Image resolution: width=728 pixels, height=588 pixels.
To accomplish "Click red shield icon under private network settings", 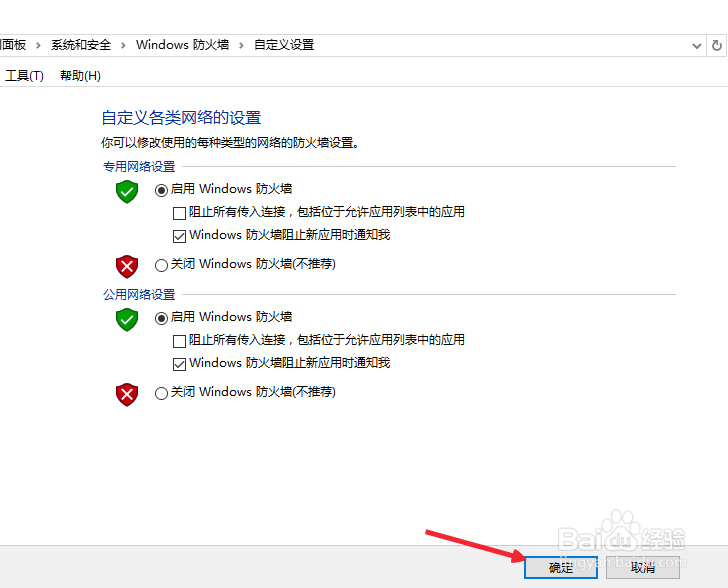I will click(x=127, y=266).
